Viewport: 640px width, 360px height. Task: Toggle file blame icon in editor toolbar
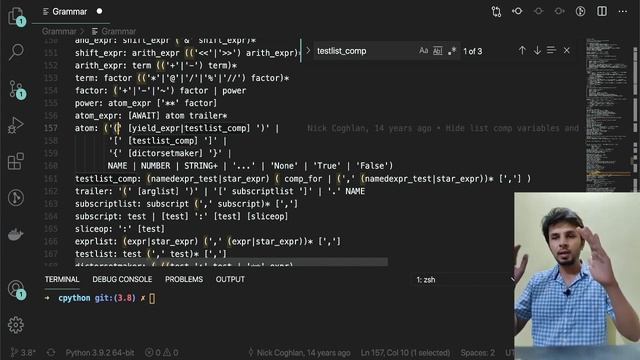[x=580, y=11]
